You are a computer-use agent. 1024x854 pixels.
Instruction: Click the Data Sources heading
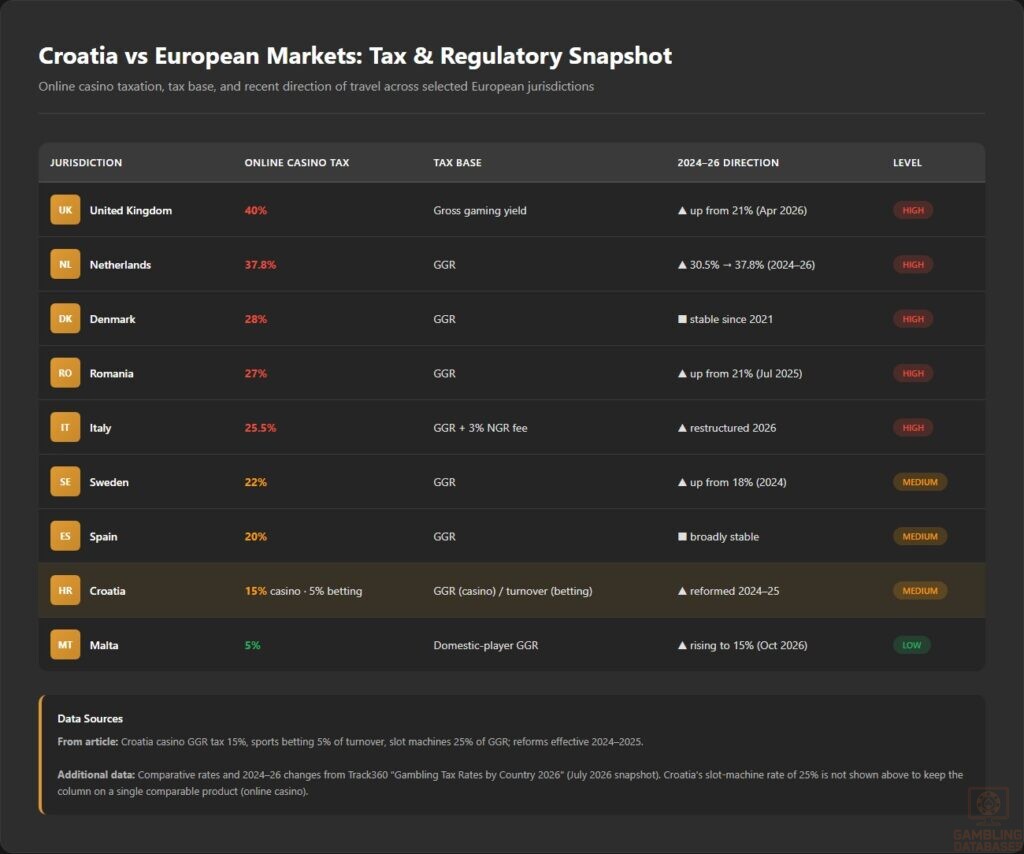pos(90,718)
